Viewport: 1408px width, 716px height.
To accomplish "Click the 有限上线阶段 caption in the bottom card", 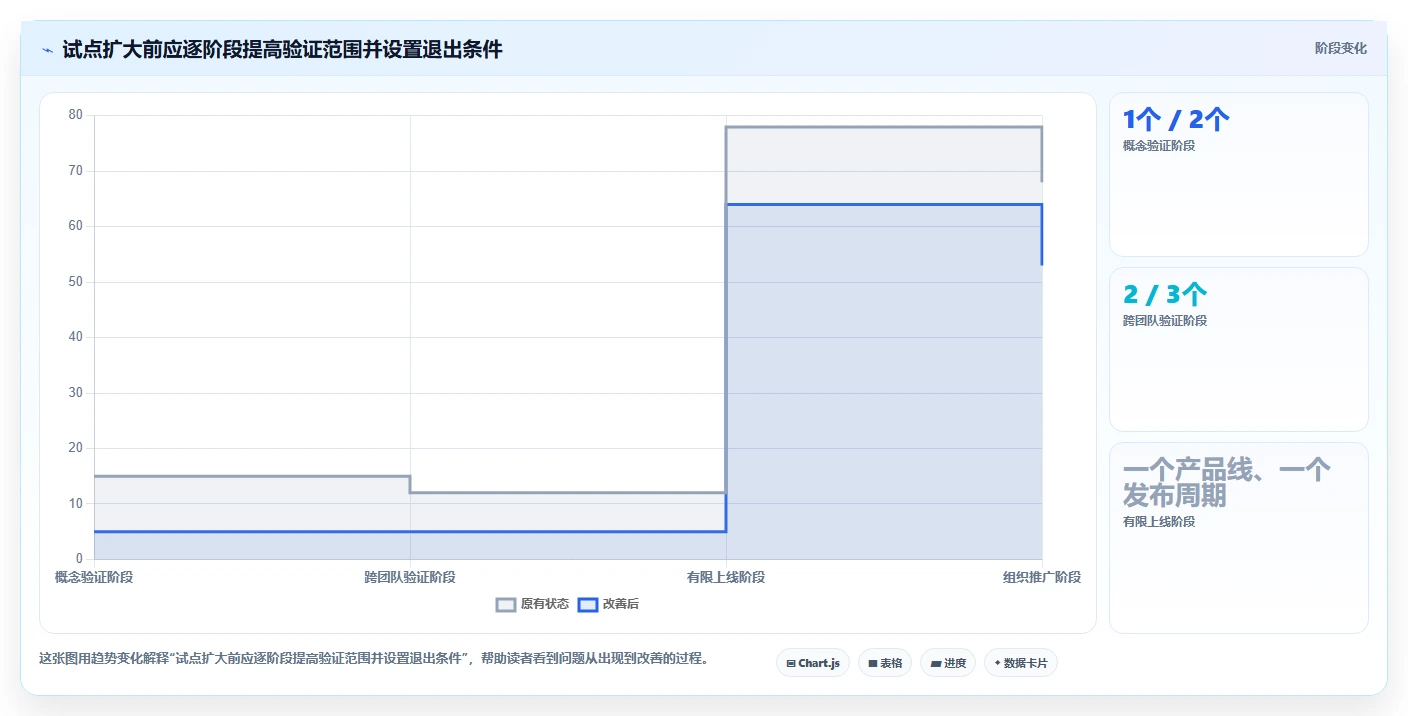I will point(1159,521).
